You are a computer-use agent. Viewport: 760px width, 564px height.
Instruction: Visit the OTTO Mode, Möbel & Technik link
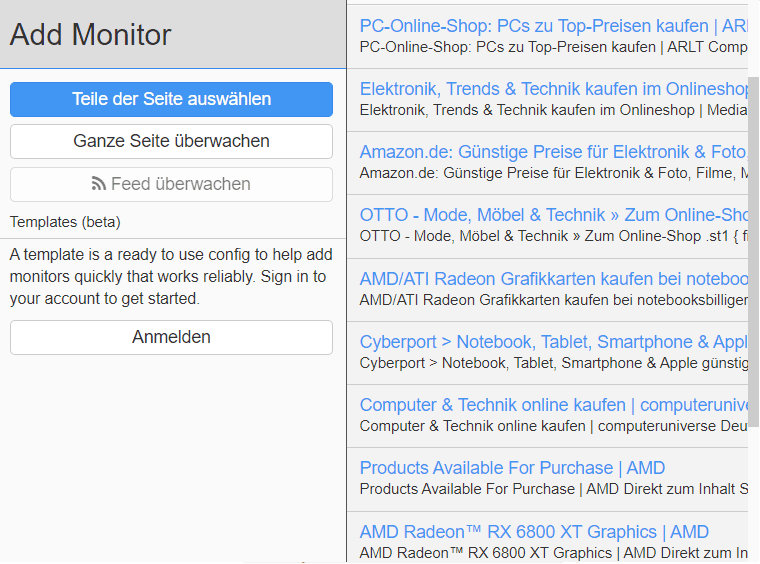click(x=554, y=215)
